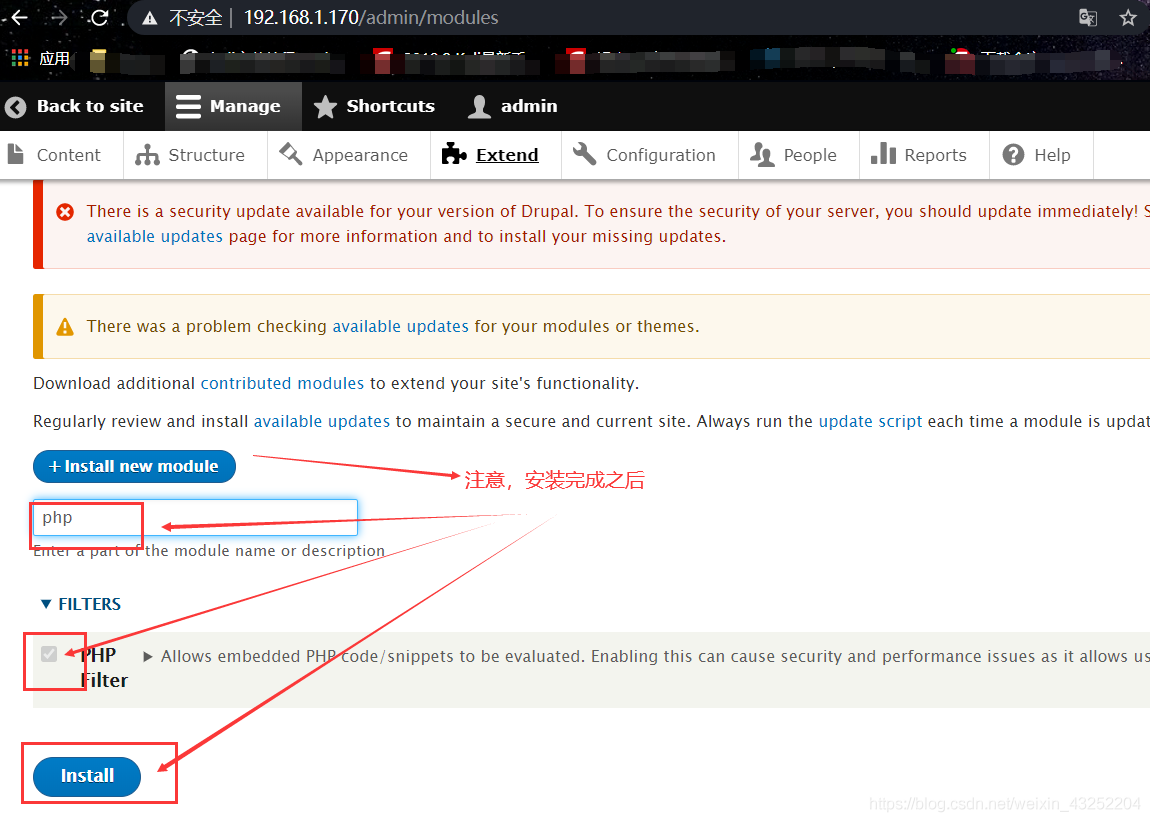Open the Reports menu
The image size is (1150, 822).
click(924, 155)
